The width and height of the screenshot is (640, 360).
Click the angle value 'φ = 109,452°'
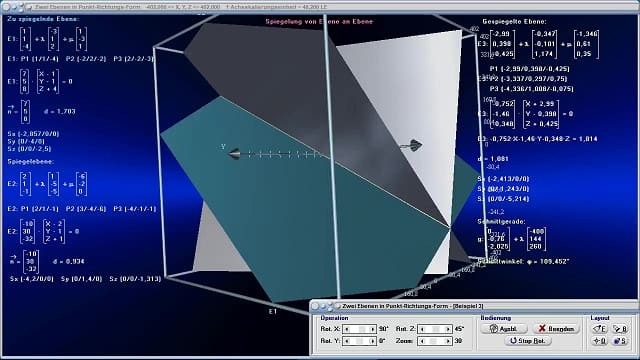pyautogui.click(x=548, y=261)
